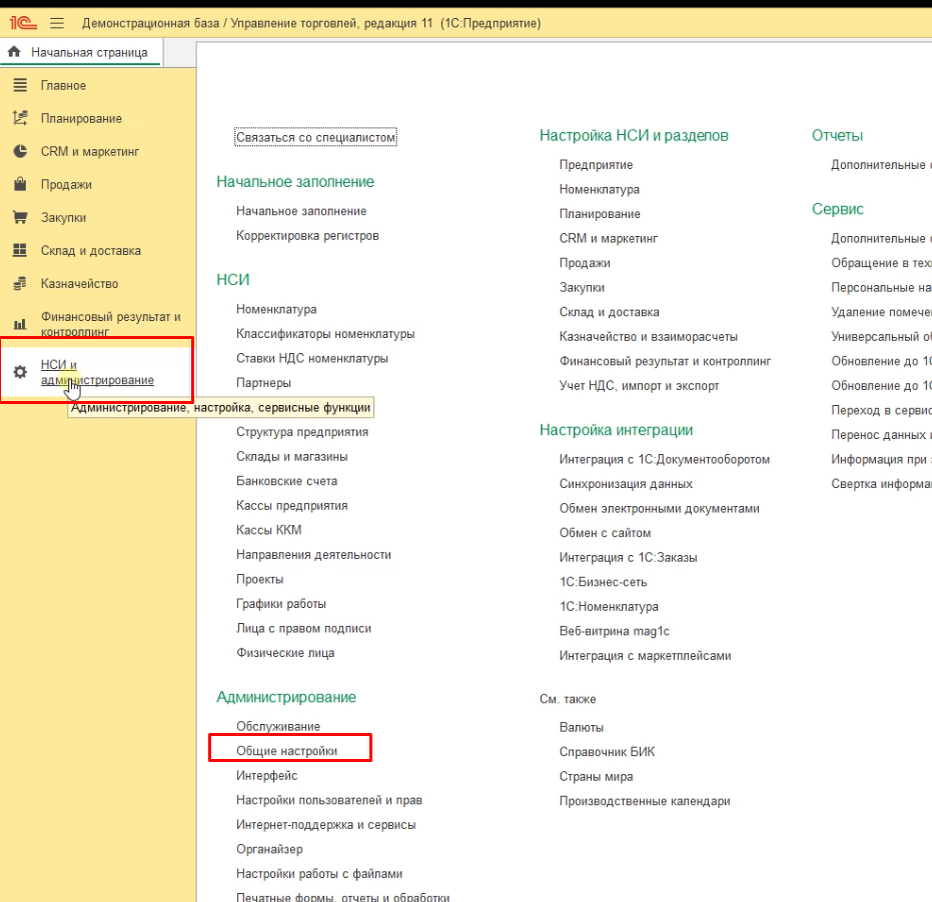Open Интеграция с 1С:Документооборотом

click(x=664, y=459)
